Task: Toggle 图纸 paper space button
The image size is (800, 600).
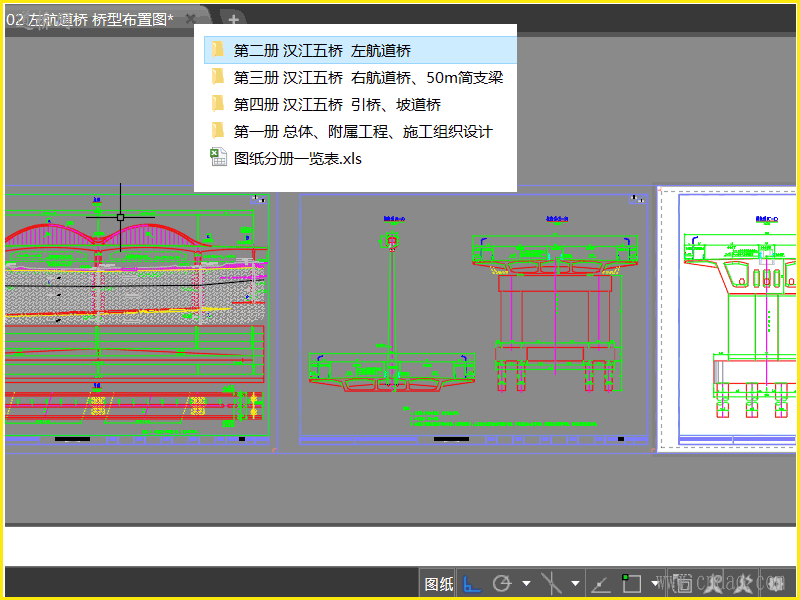Action: pyautogui.click(x=438, y=583)
